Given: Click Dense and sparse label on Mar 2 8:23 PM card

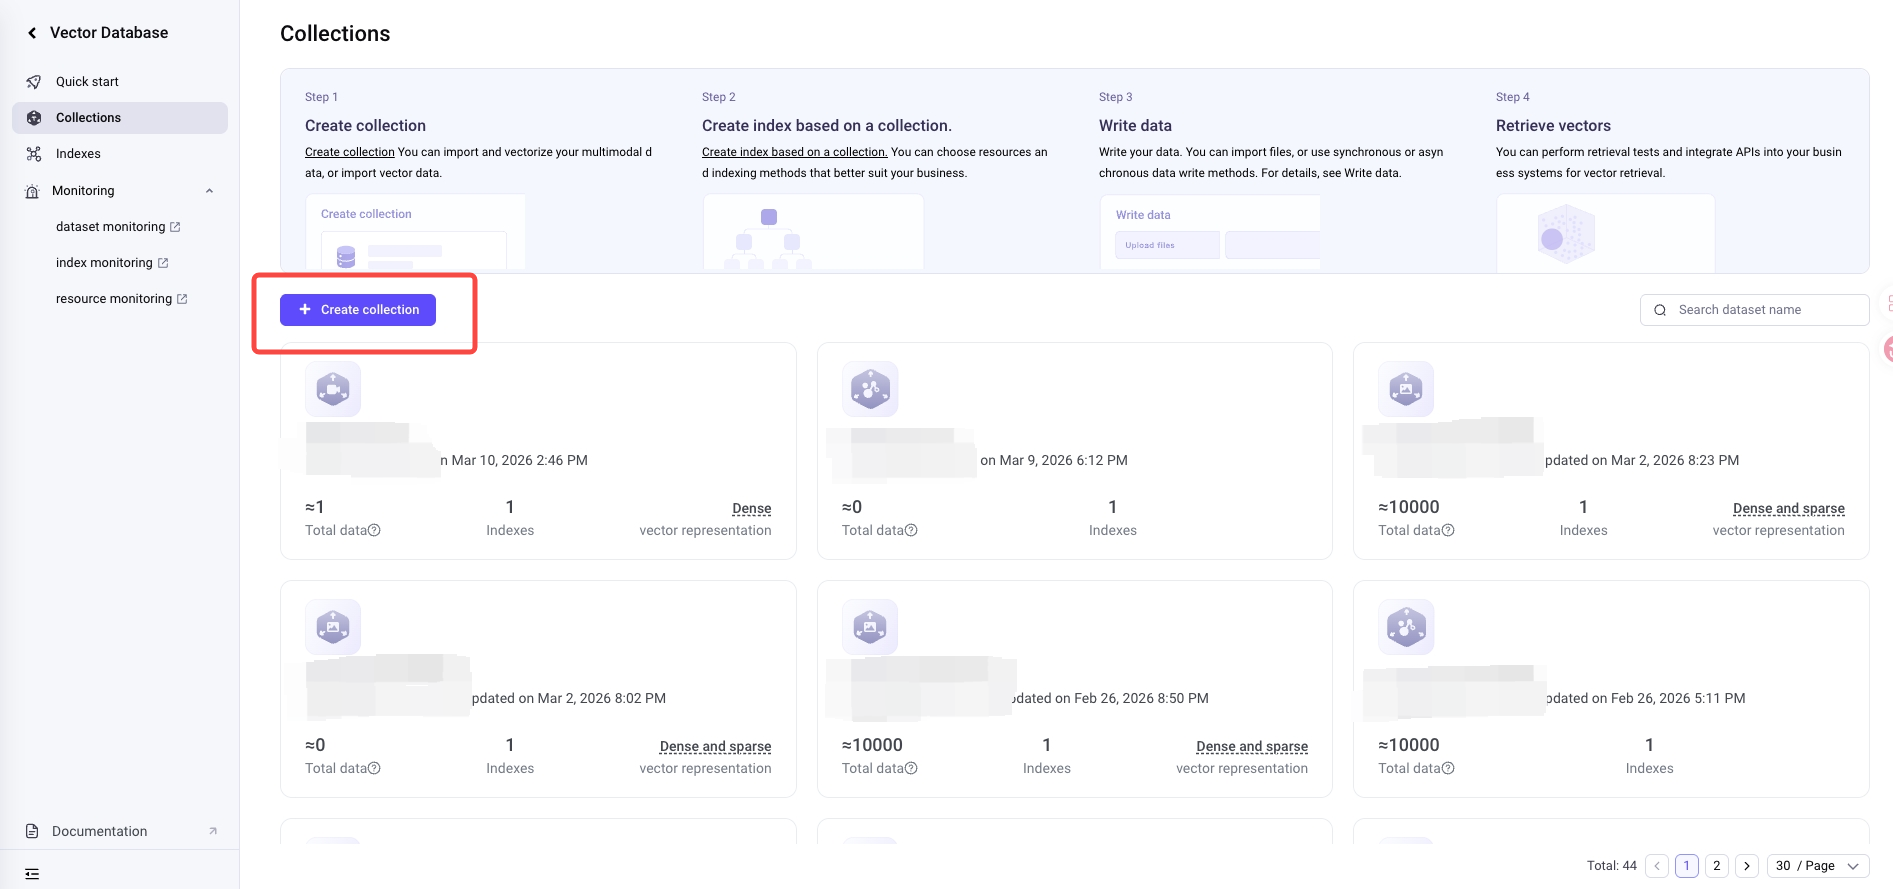Looking at the screenshot, I should pos(1788,509).
